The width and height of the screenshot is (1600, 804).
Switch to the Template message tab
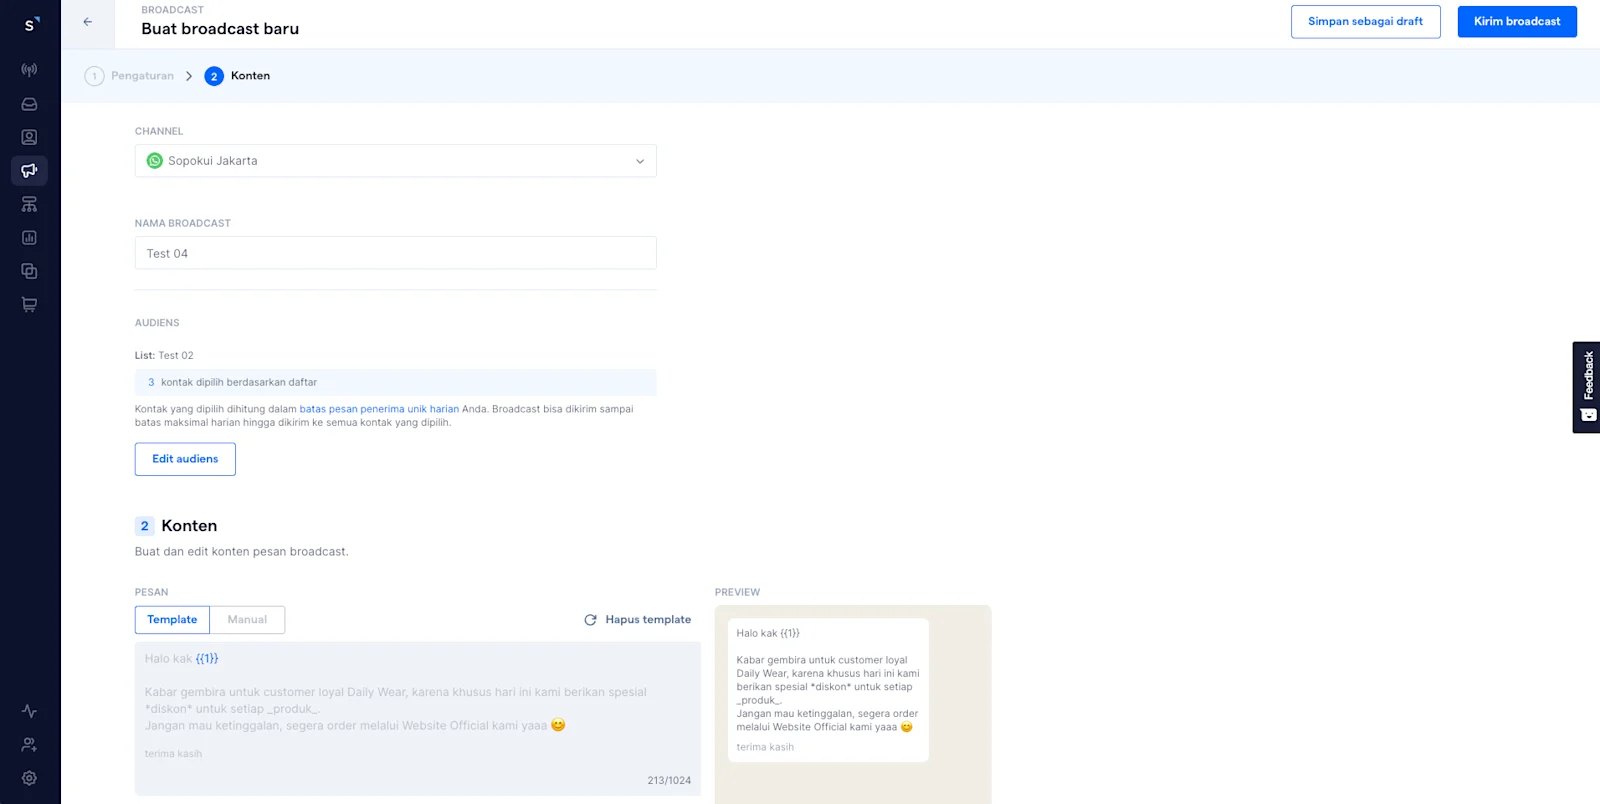tap(172, 620)
